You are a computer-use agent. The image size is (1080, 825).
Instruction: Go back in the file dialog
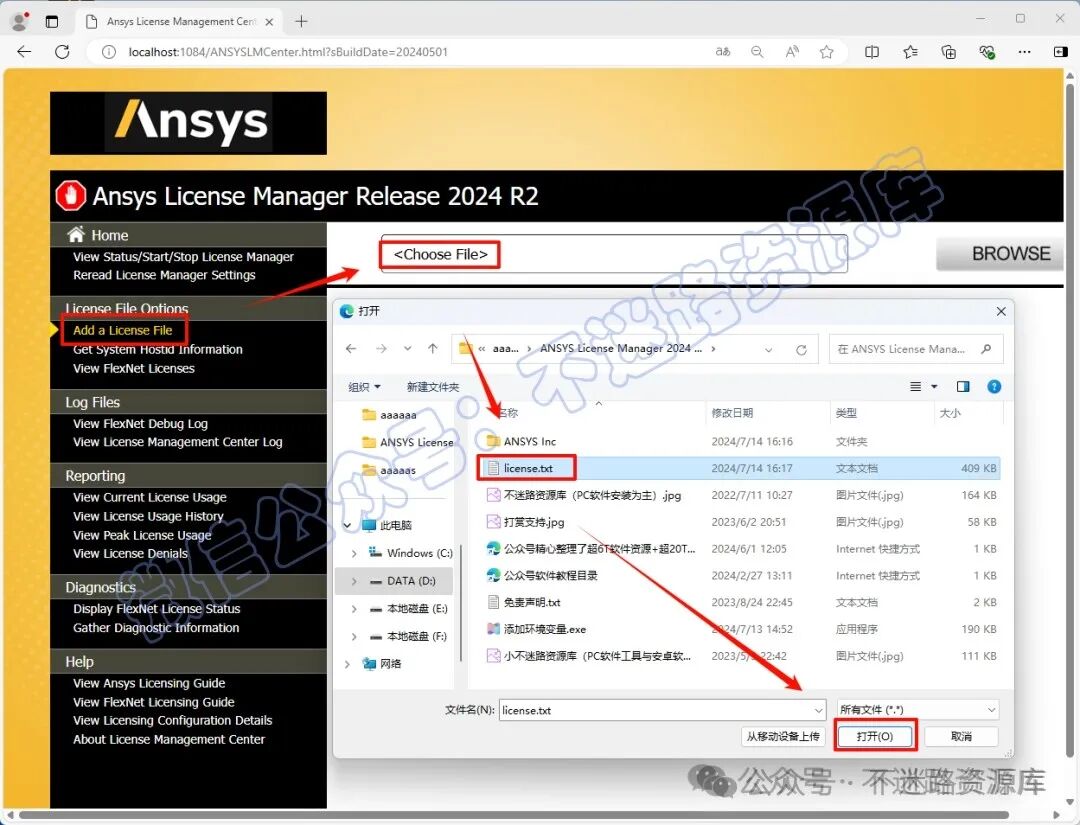pos(351,349)
